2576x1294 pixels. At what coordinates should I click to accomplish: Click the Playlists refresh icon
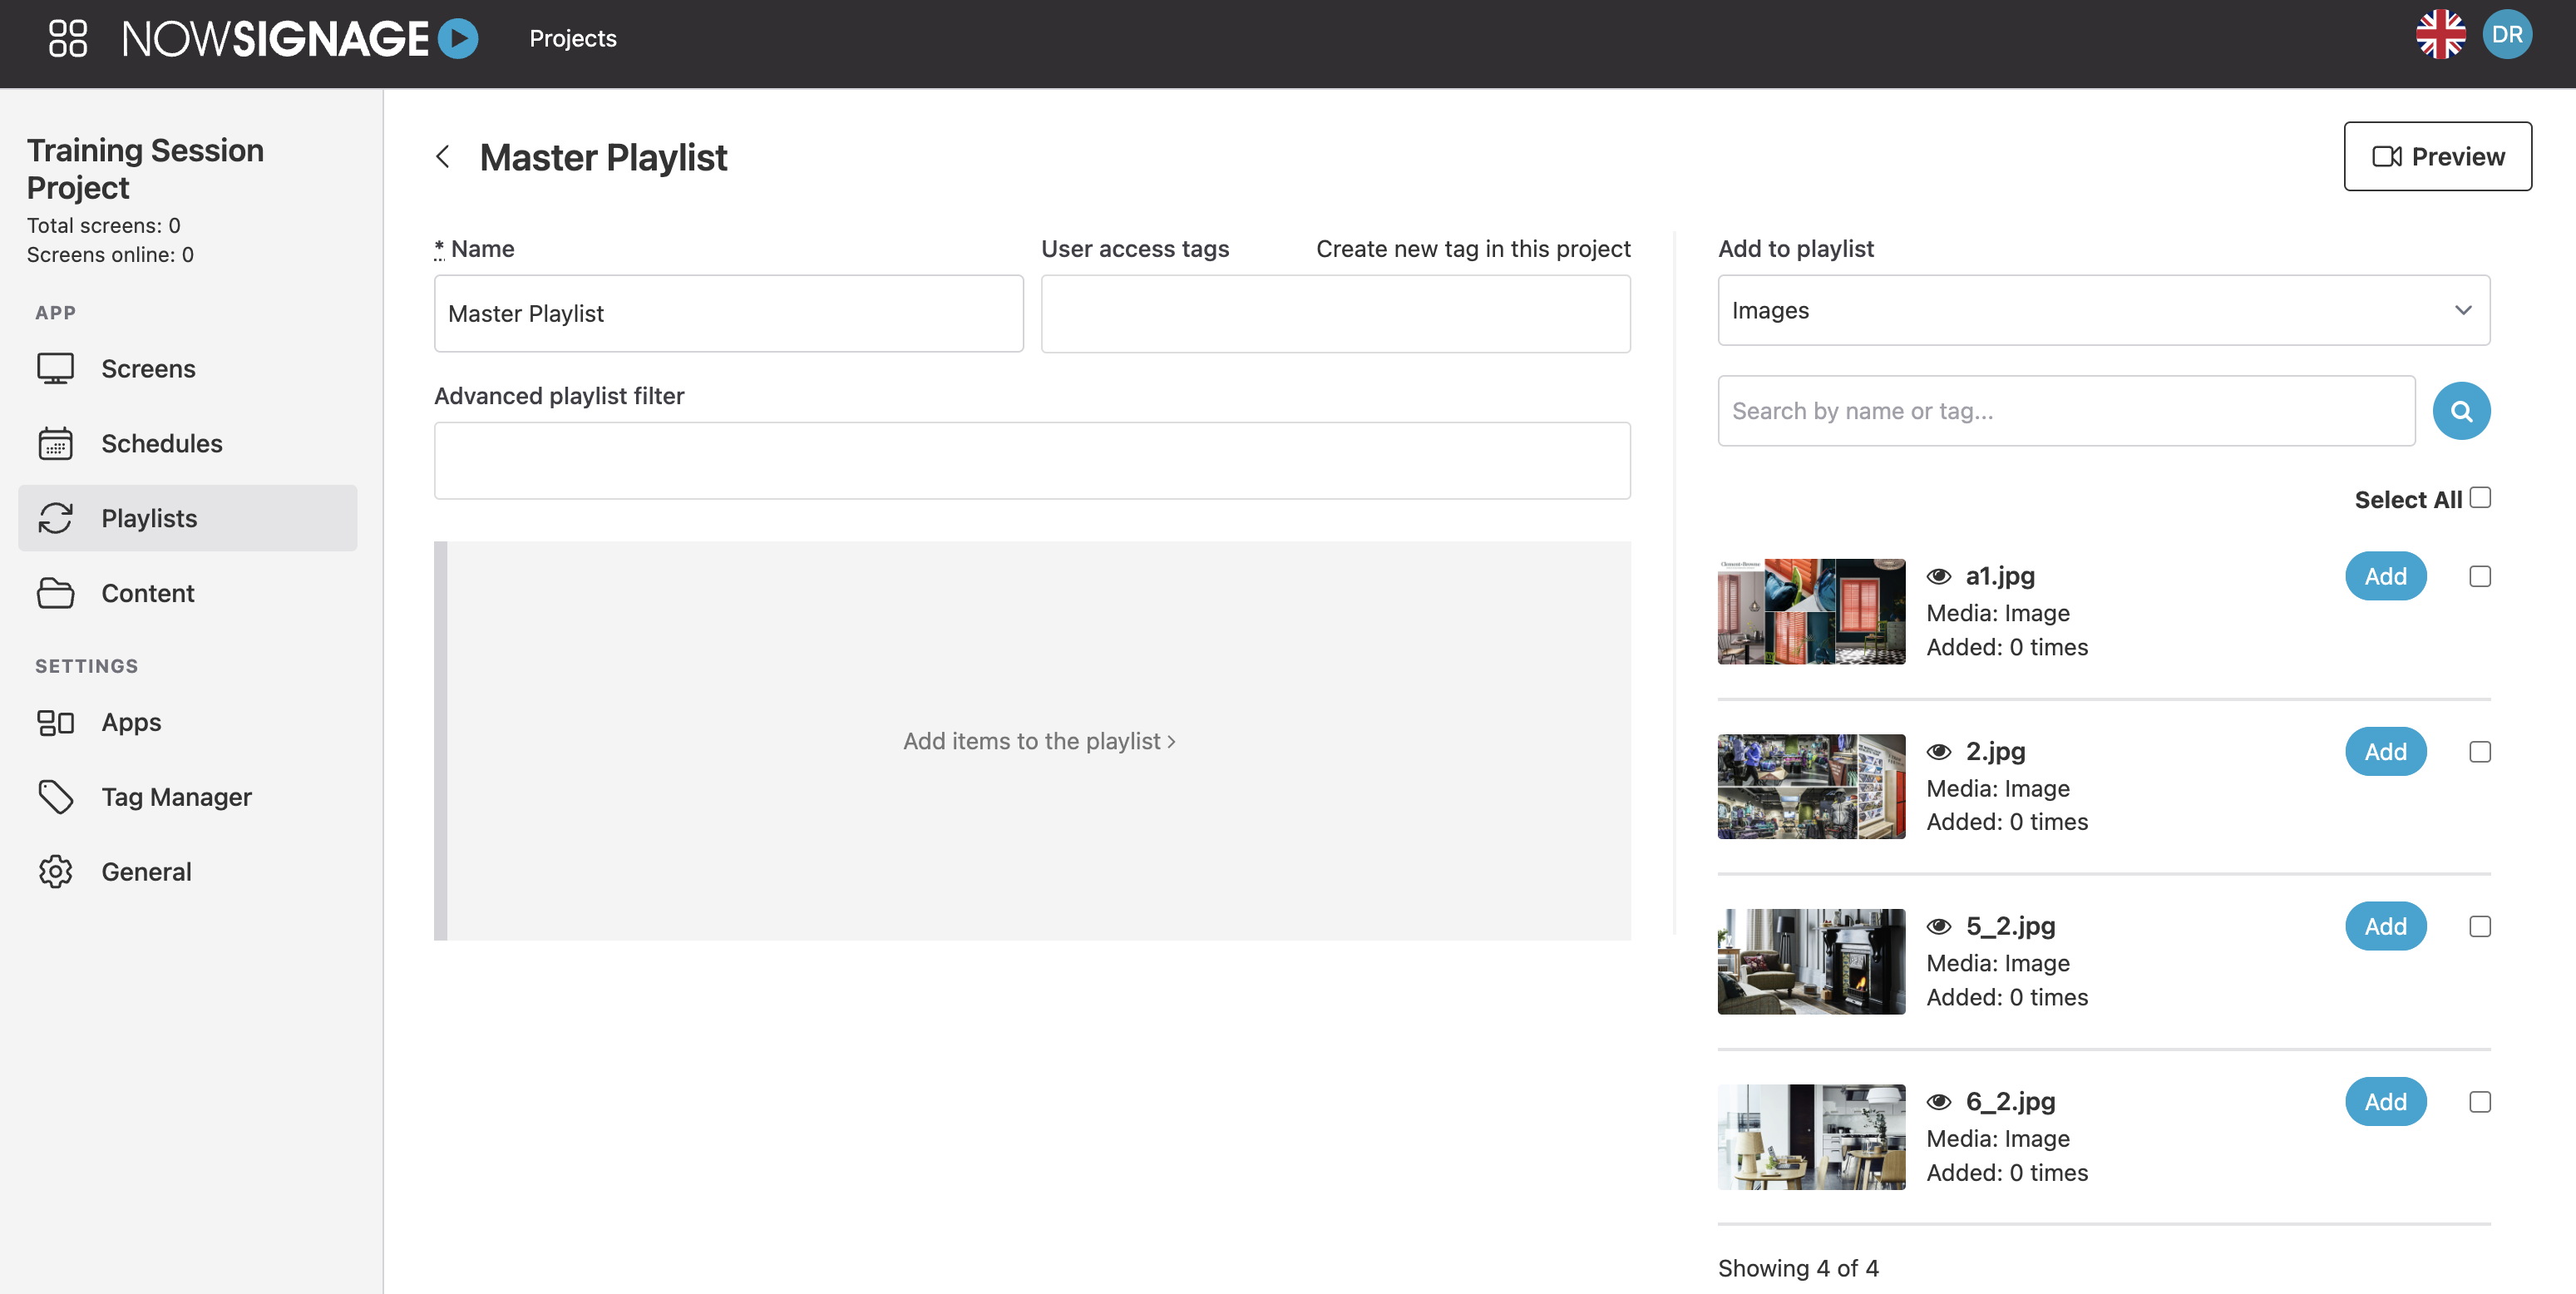[56, 518]
